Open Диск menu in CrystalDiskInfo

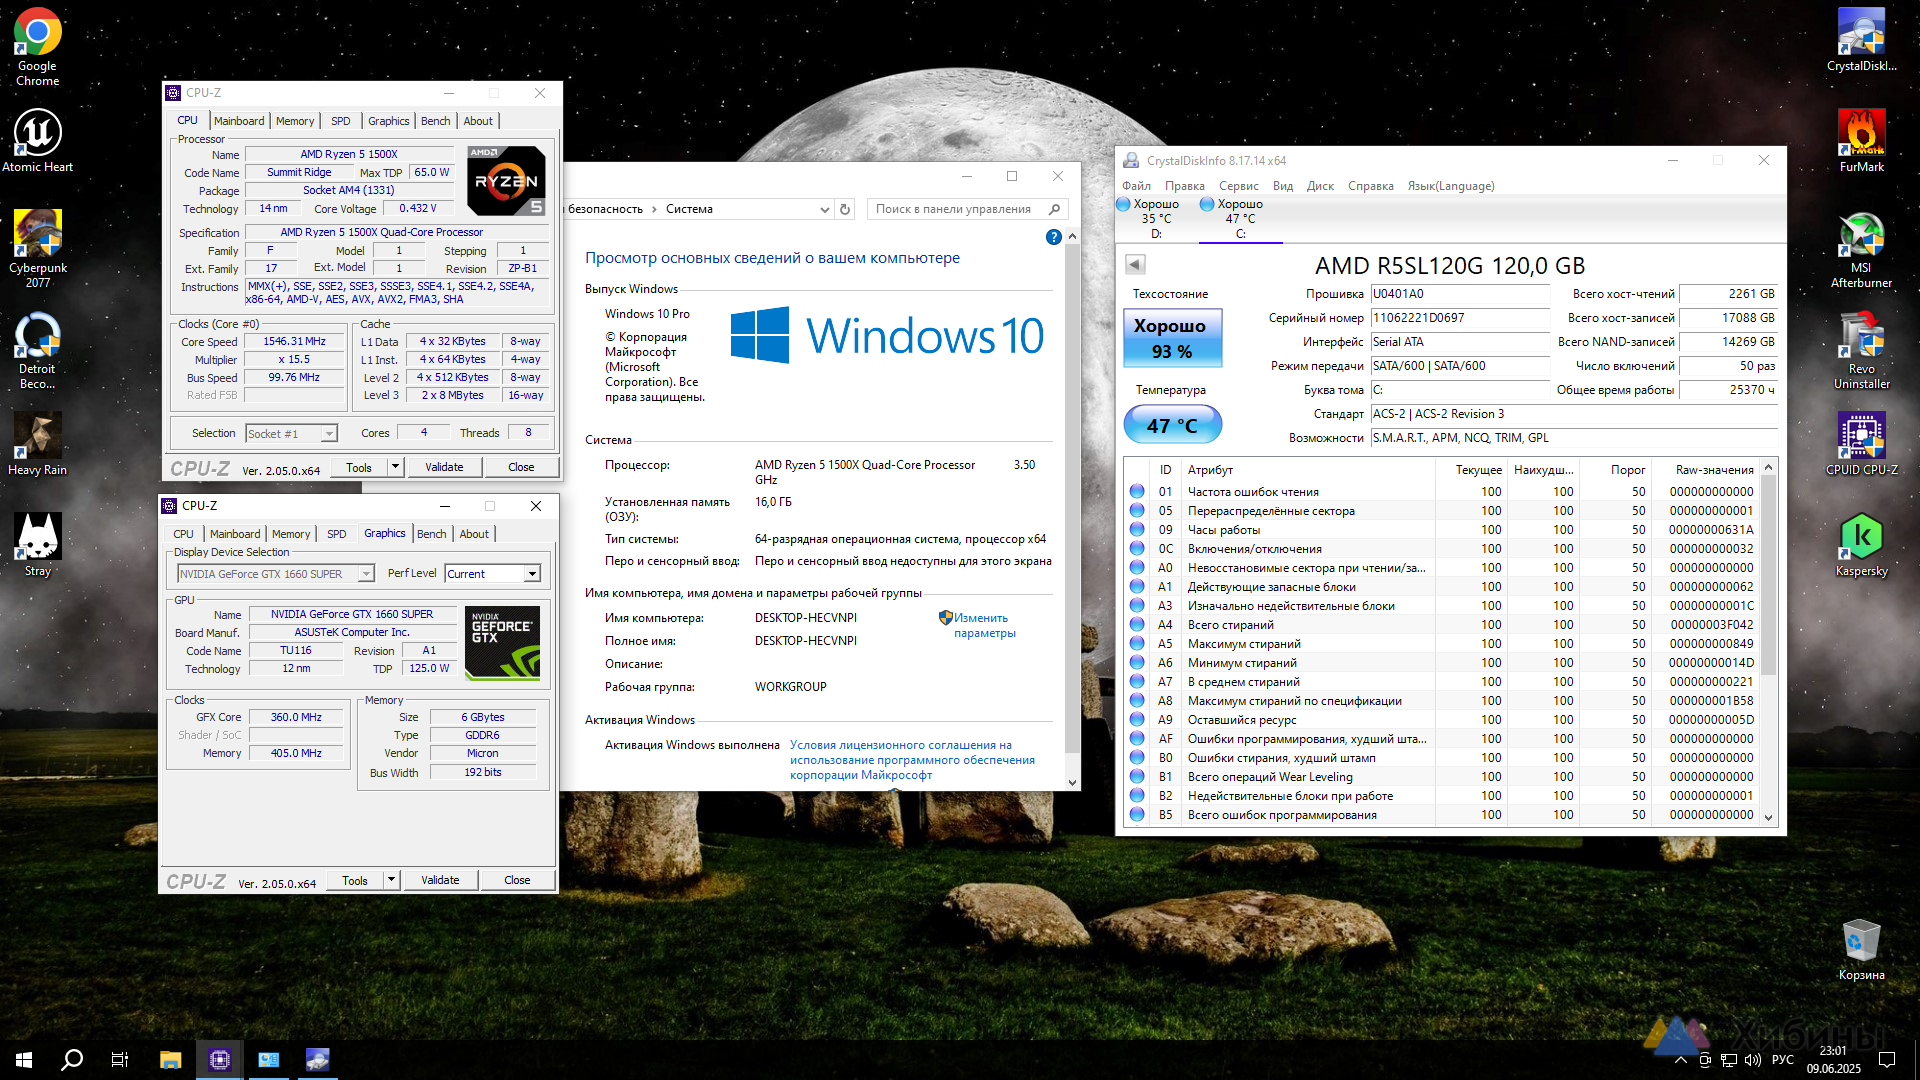[x=1320, y=186]
